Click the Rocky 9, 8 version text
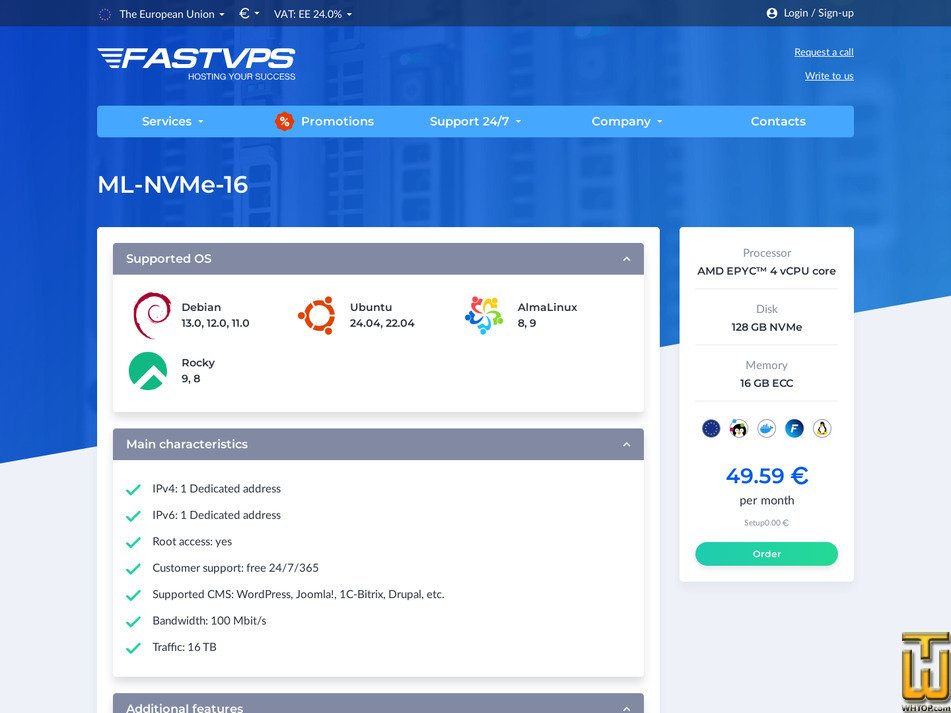Viewport: 951px width, 713px height. coord(190,379)
